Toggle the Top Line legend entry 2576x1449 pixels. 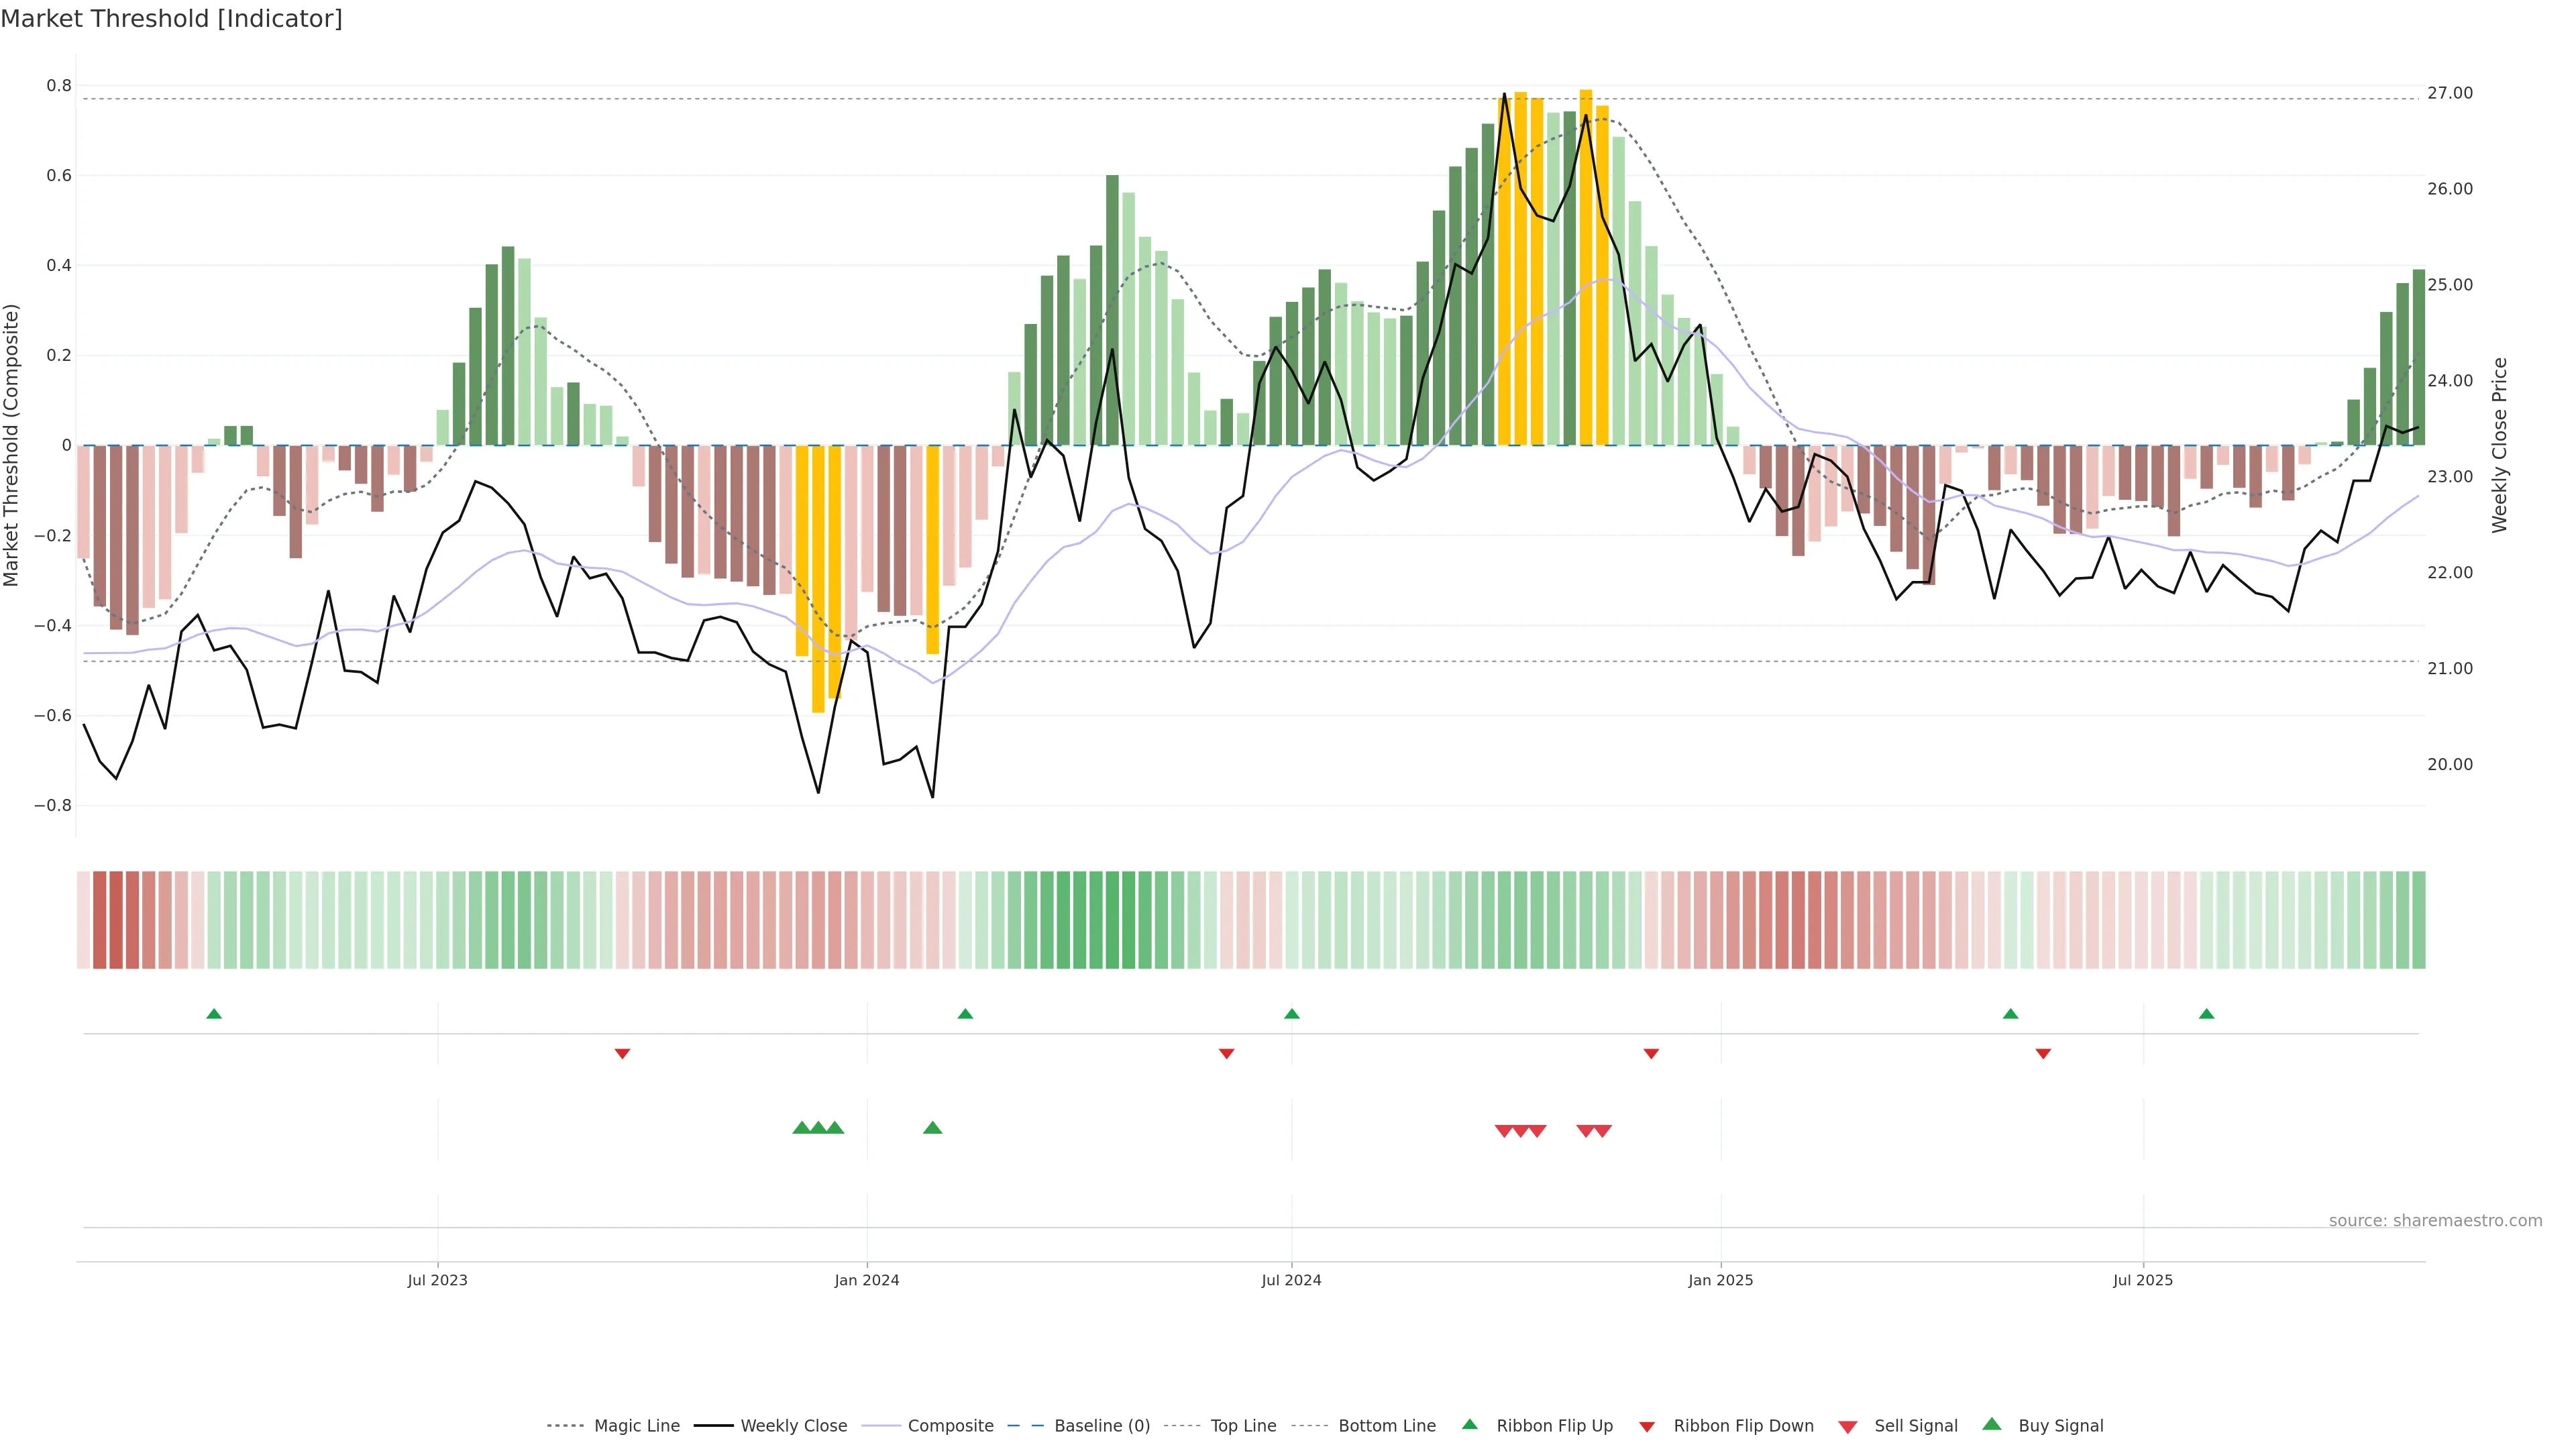pyautogui.click(x=1243, y=1426)
